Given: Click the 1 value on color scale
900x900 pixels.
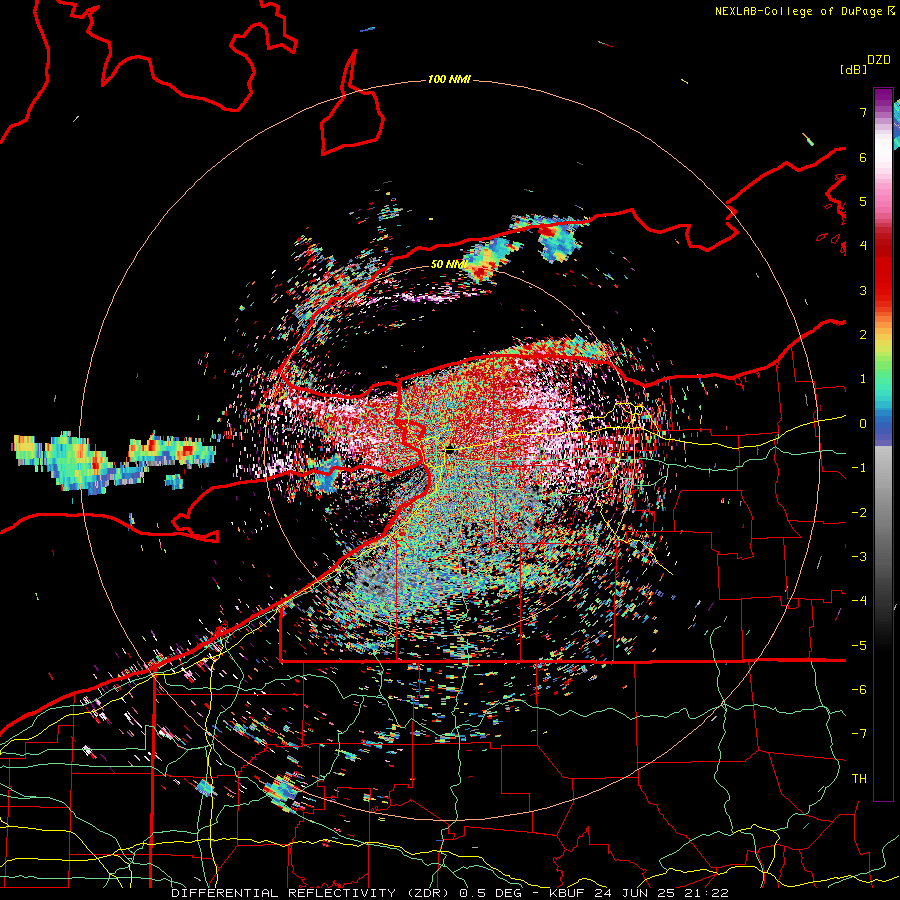Looking at the screenshot, I should tap(863, 379).
